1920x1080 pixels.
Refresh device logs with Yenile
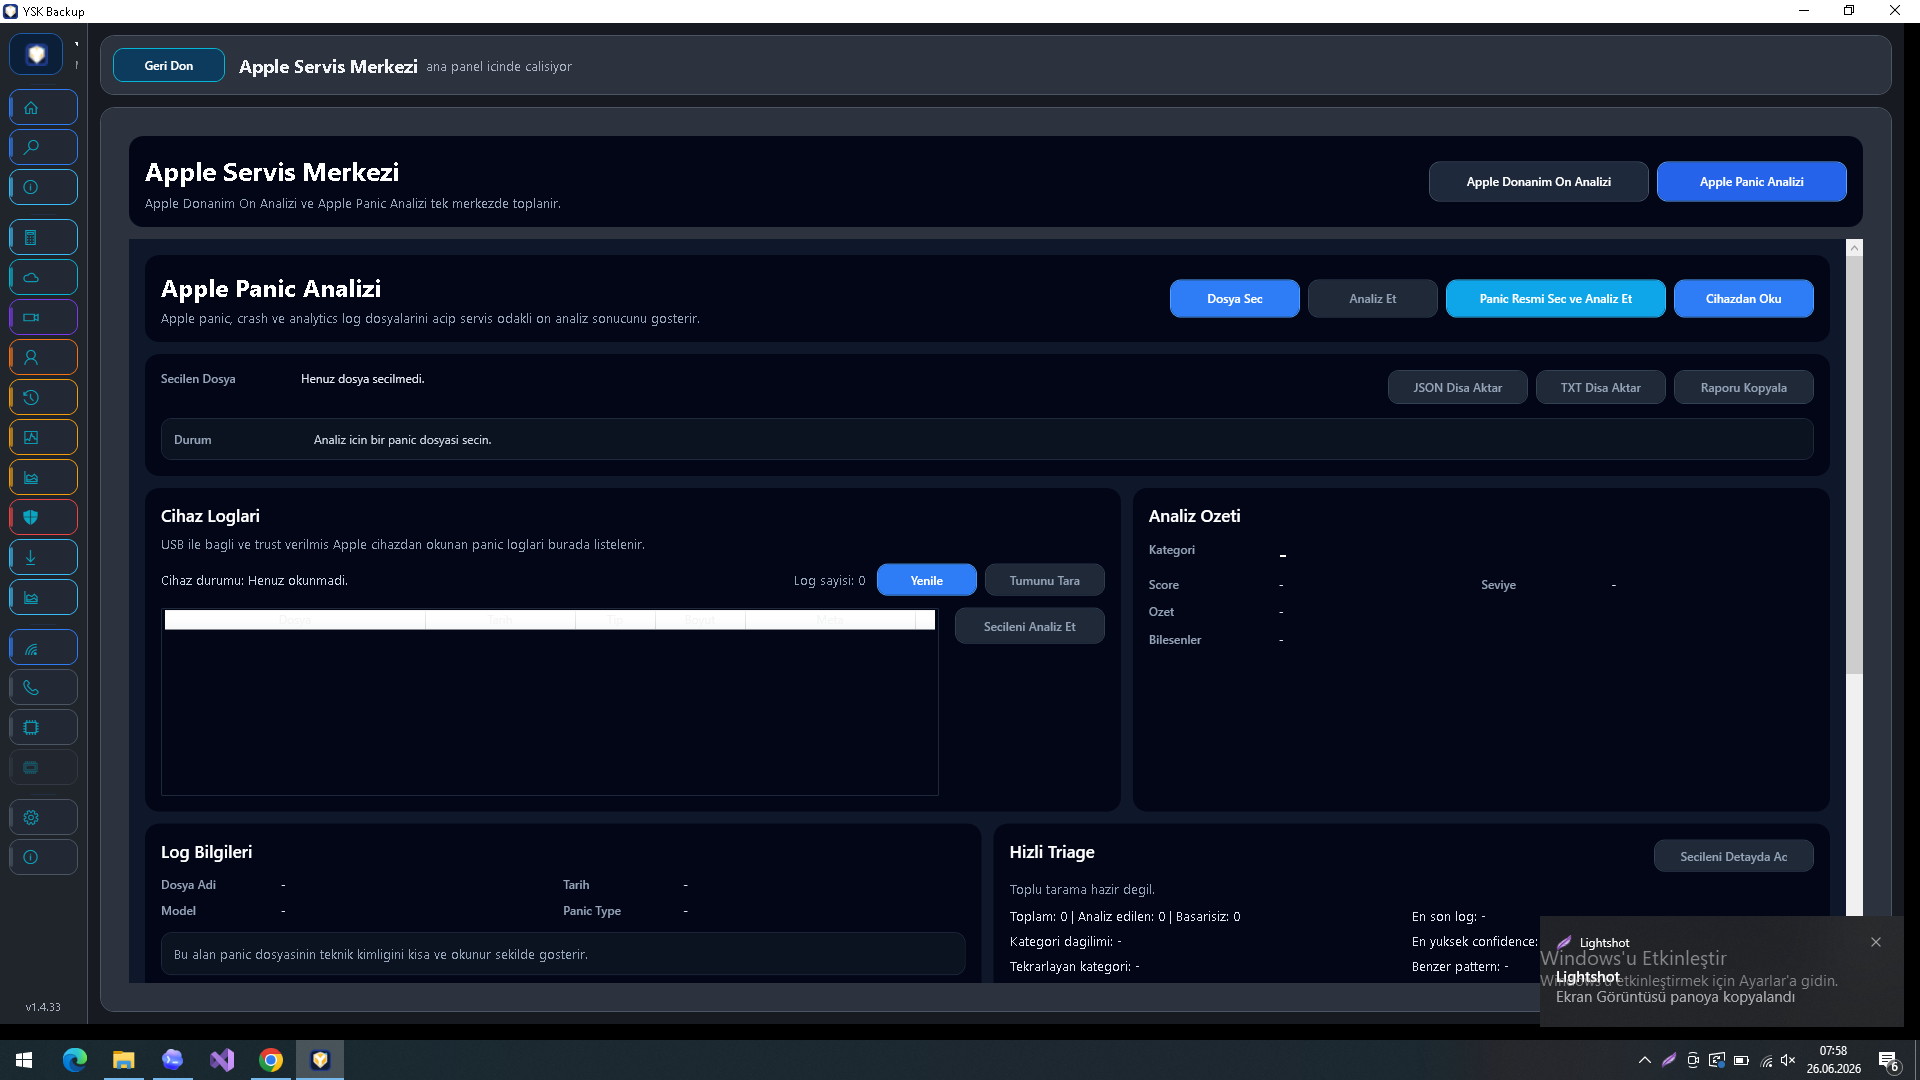point(926,581)
